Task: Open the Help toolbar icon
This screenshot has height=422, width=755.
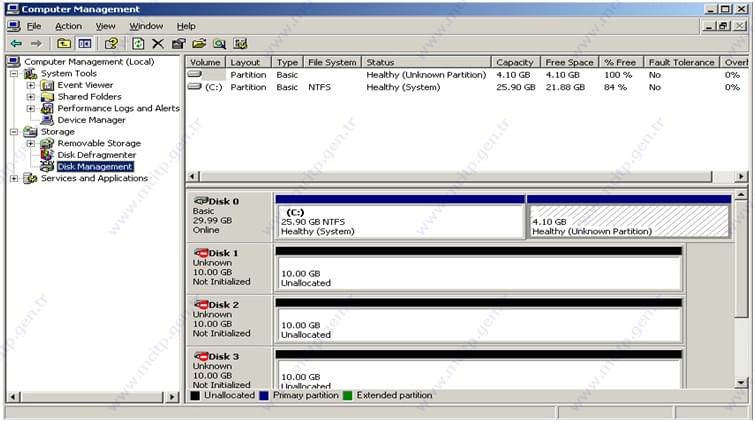Action: point(111,44)
